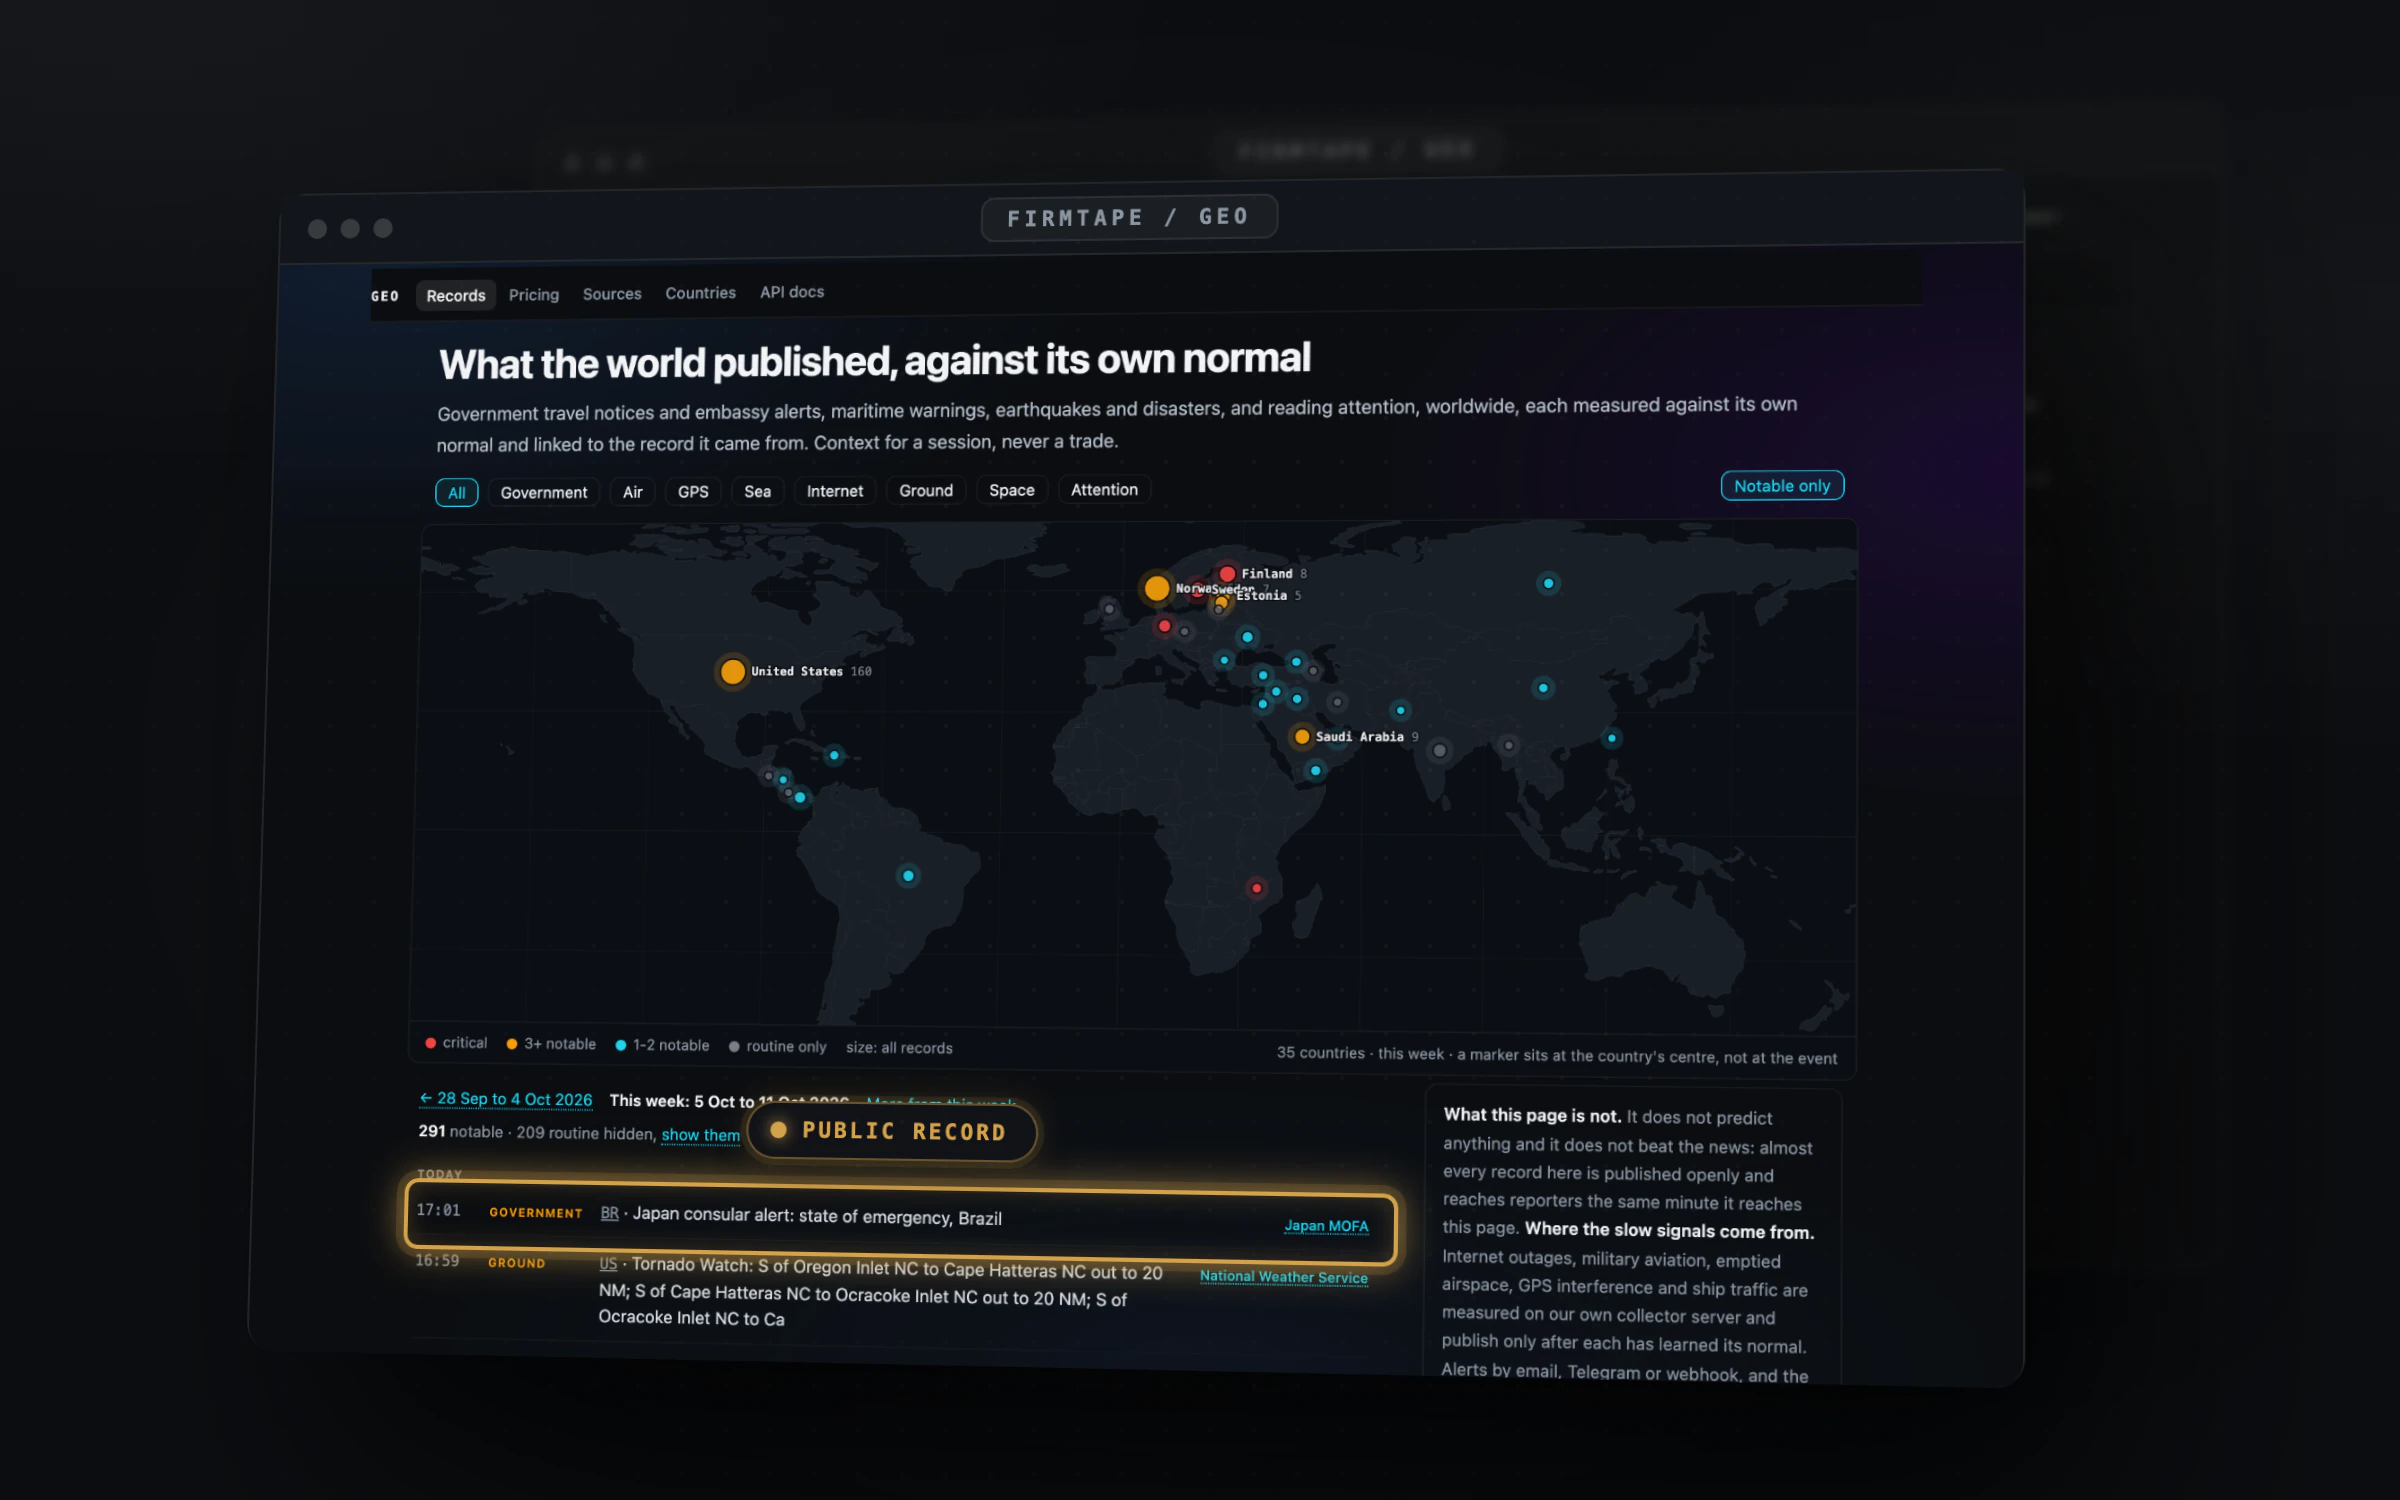The height and width of the screenshot is (1500, 2400).
Task: Filter records by Ground
Action: (x=926, y=490)
